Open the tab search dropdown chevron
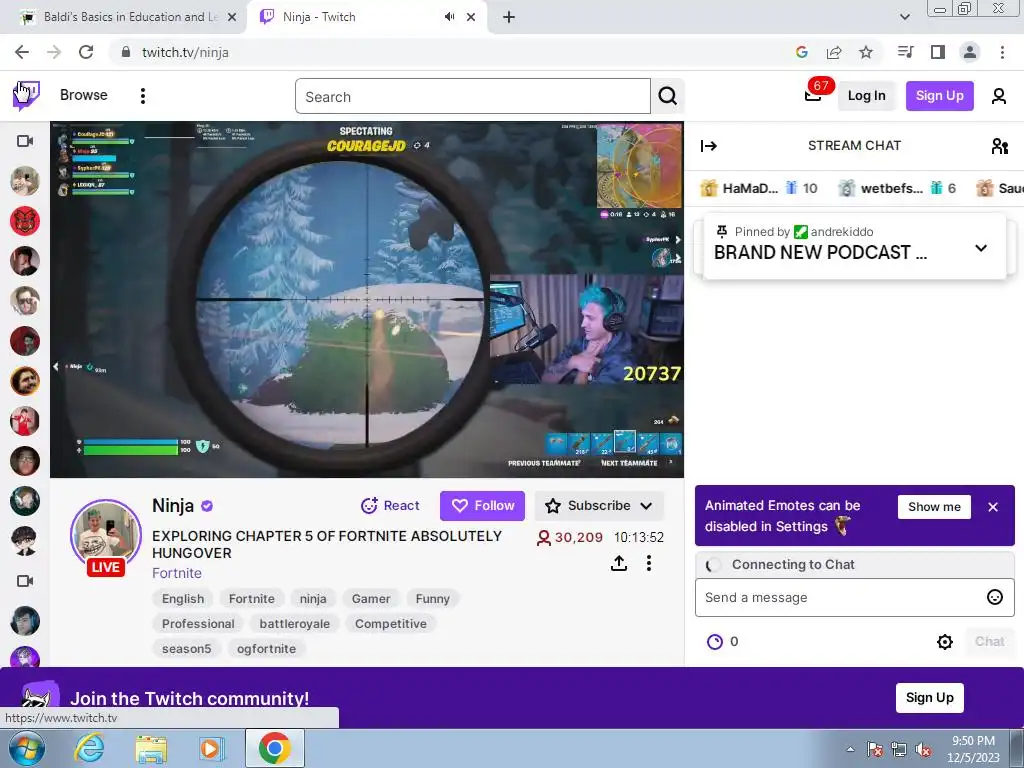 (904, 17)
